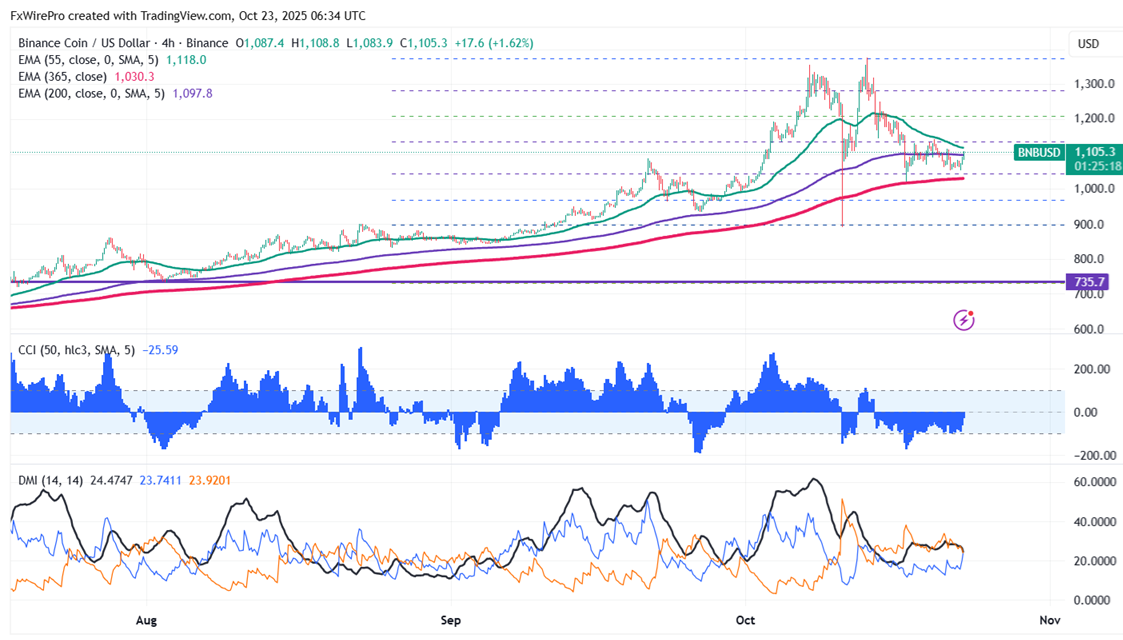The image size is (1123, 640).
Task: Click the 1,118.0 EMA 55 value
Action: coord(186,60)
